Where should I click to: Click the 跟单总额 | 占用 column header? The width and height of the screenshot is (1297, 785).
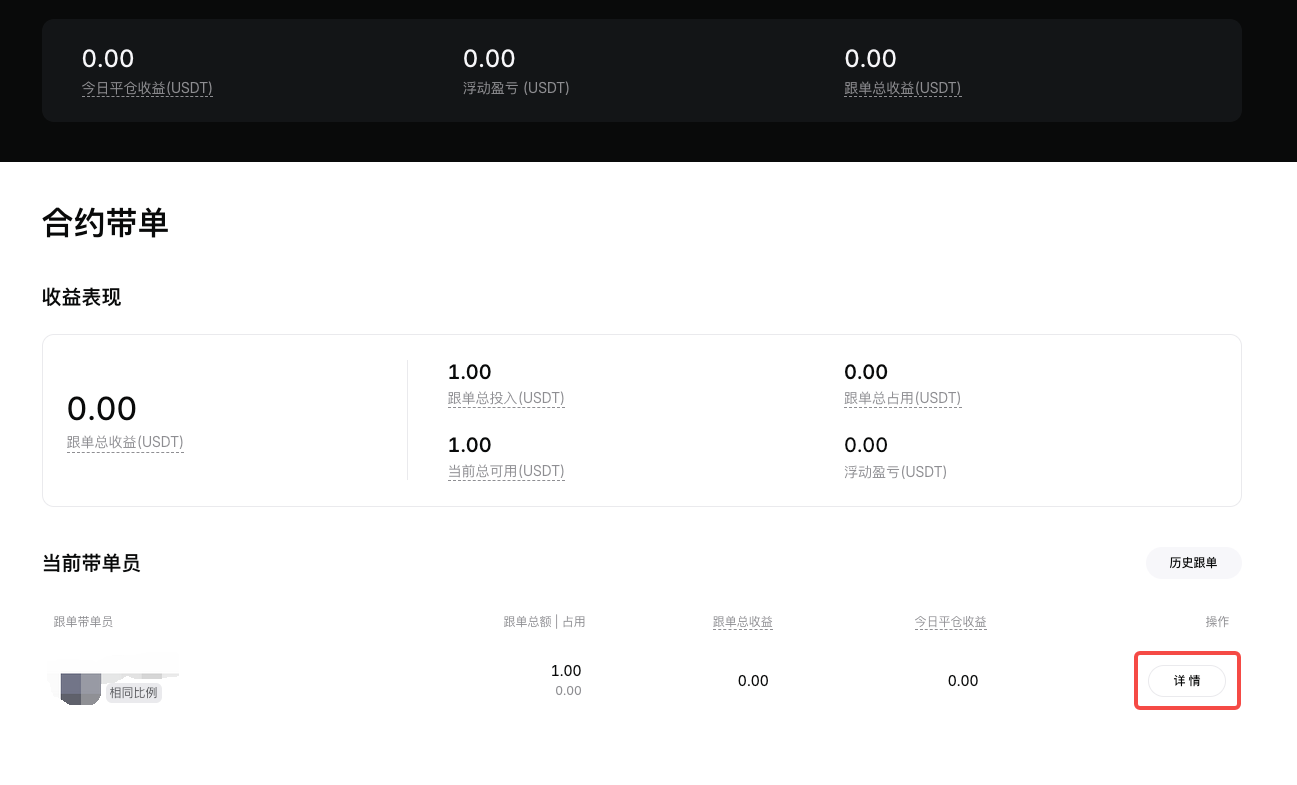point(544,622)
